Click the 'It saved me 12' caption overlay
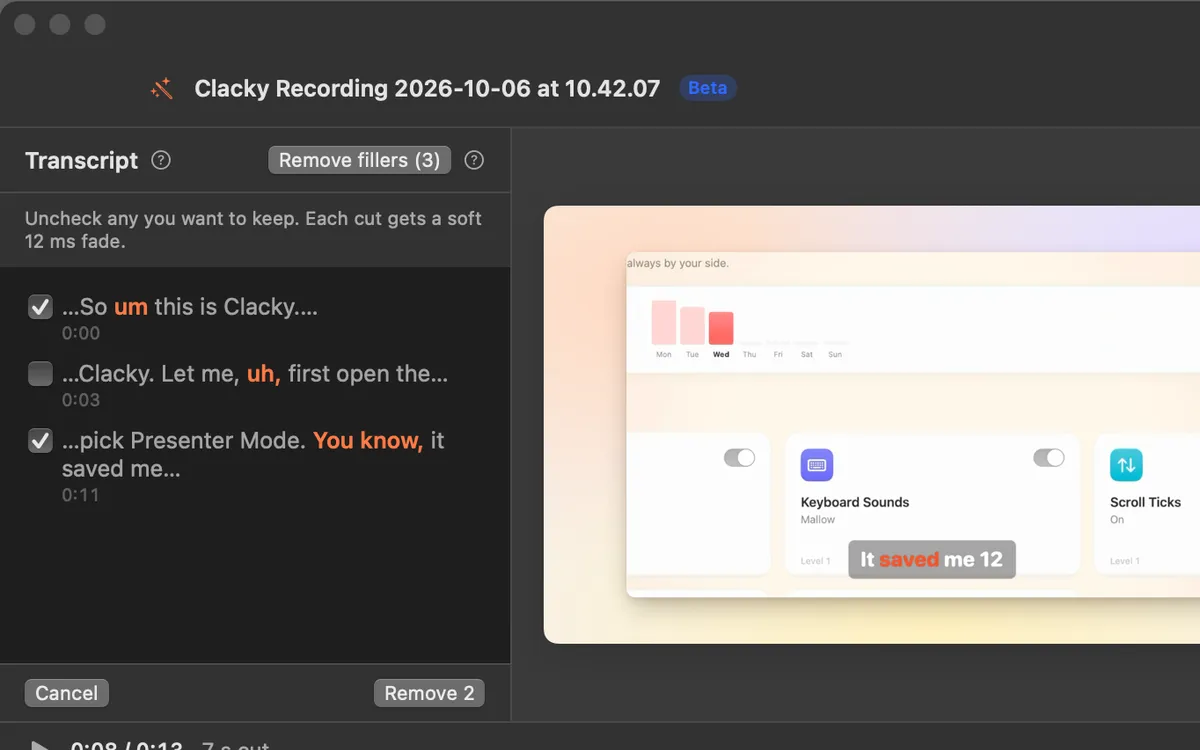Viewport: 1200px width, 750px height. coord(932,560)
